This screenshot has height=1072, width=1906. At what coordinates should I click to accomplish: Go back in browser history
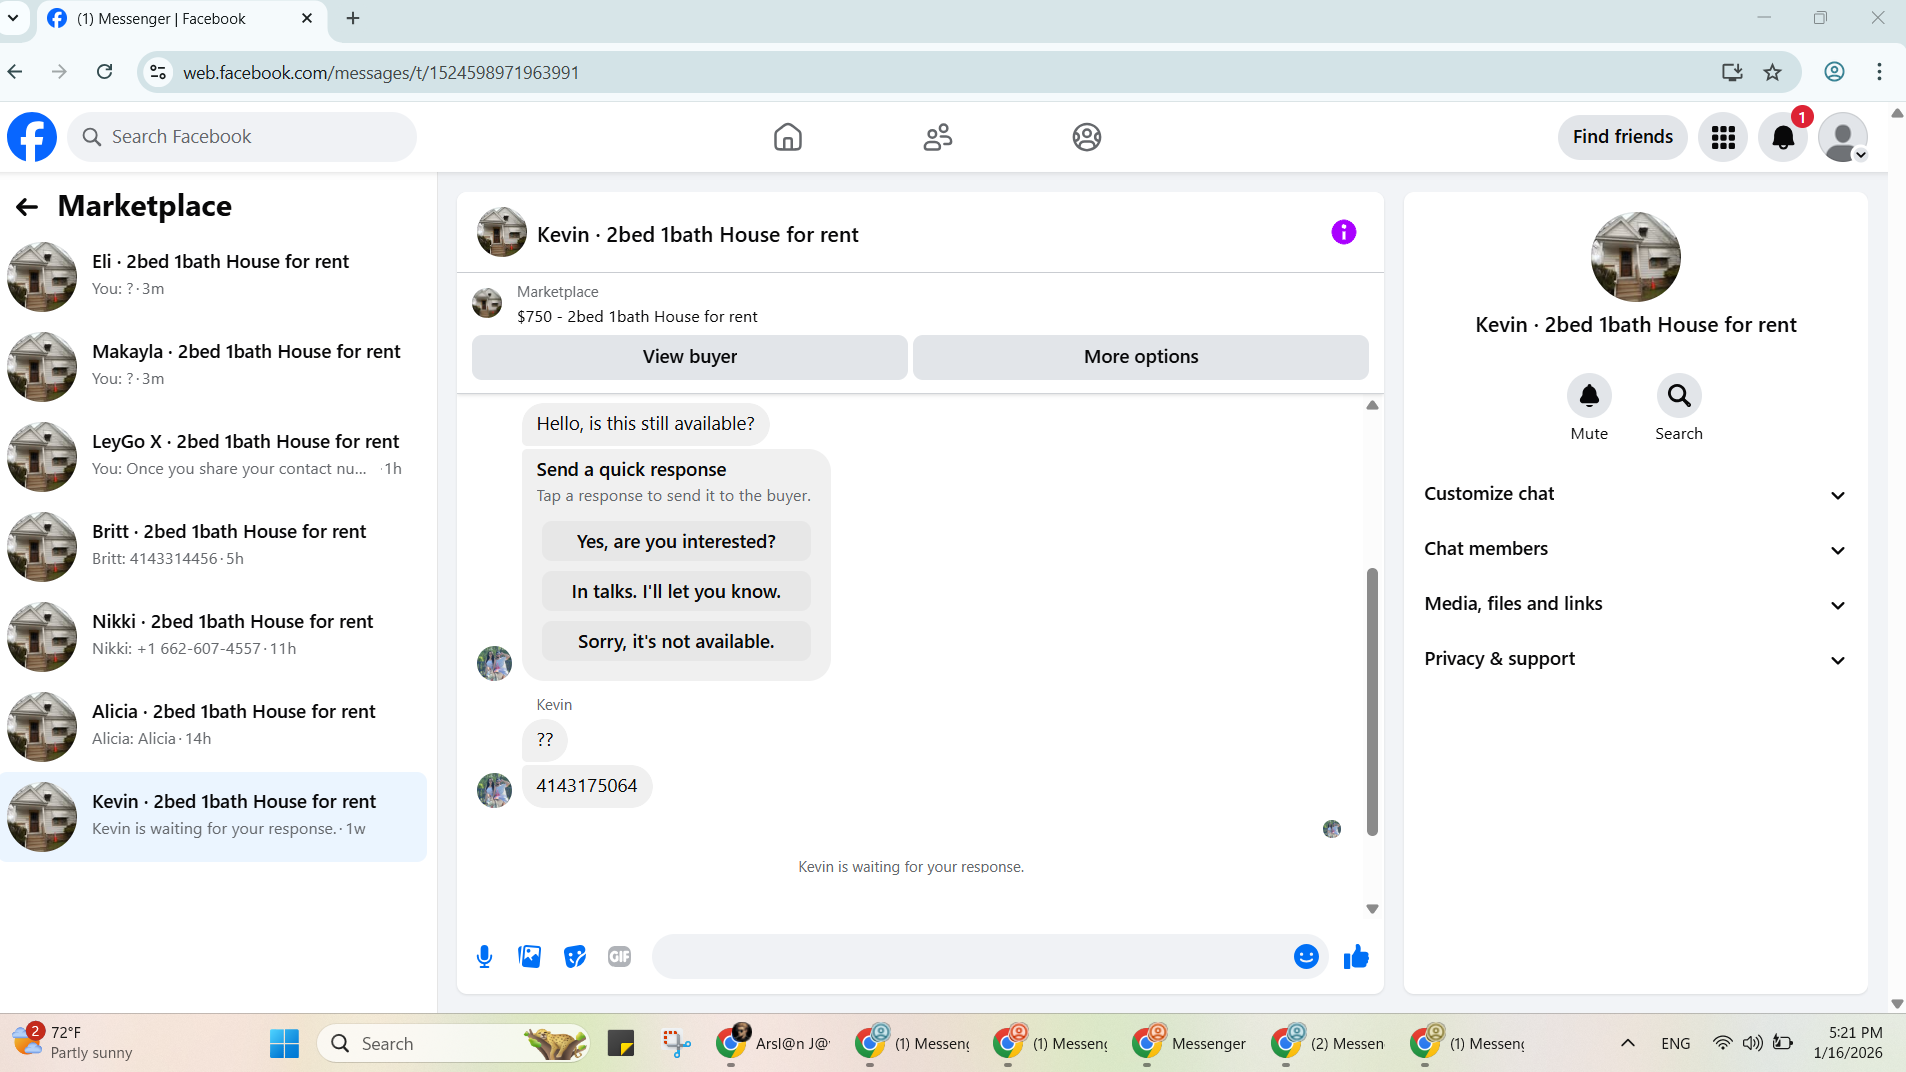coord(15,72)
